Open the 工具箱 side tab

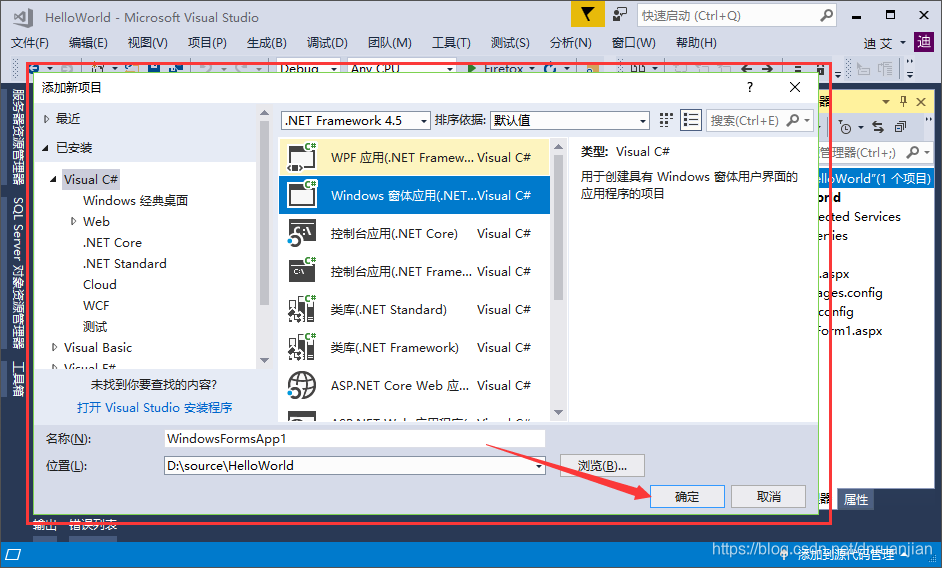pos(18,379)
